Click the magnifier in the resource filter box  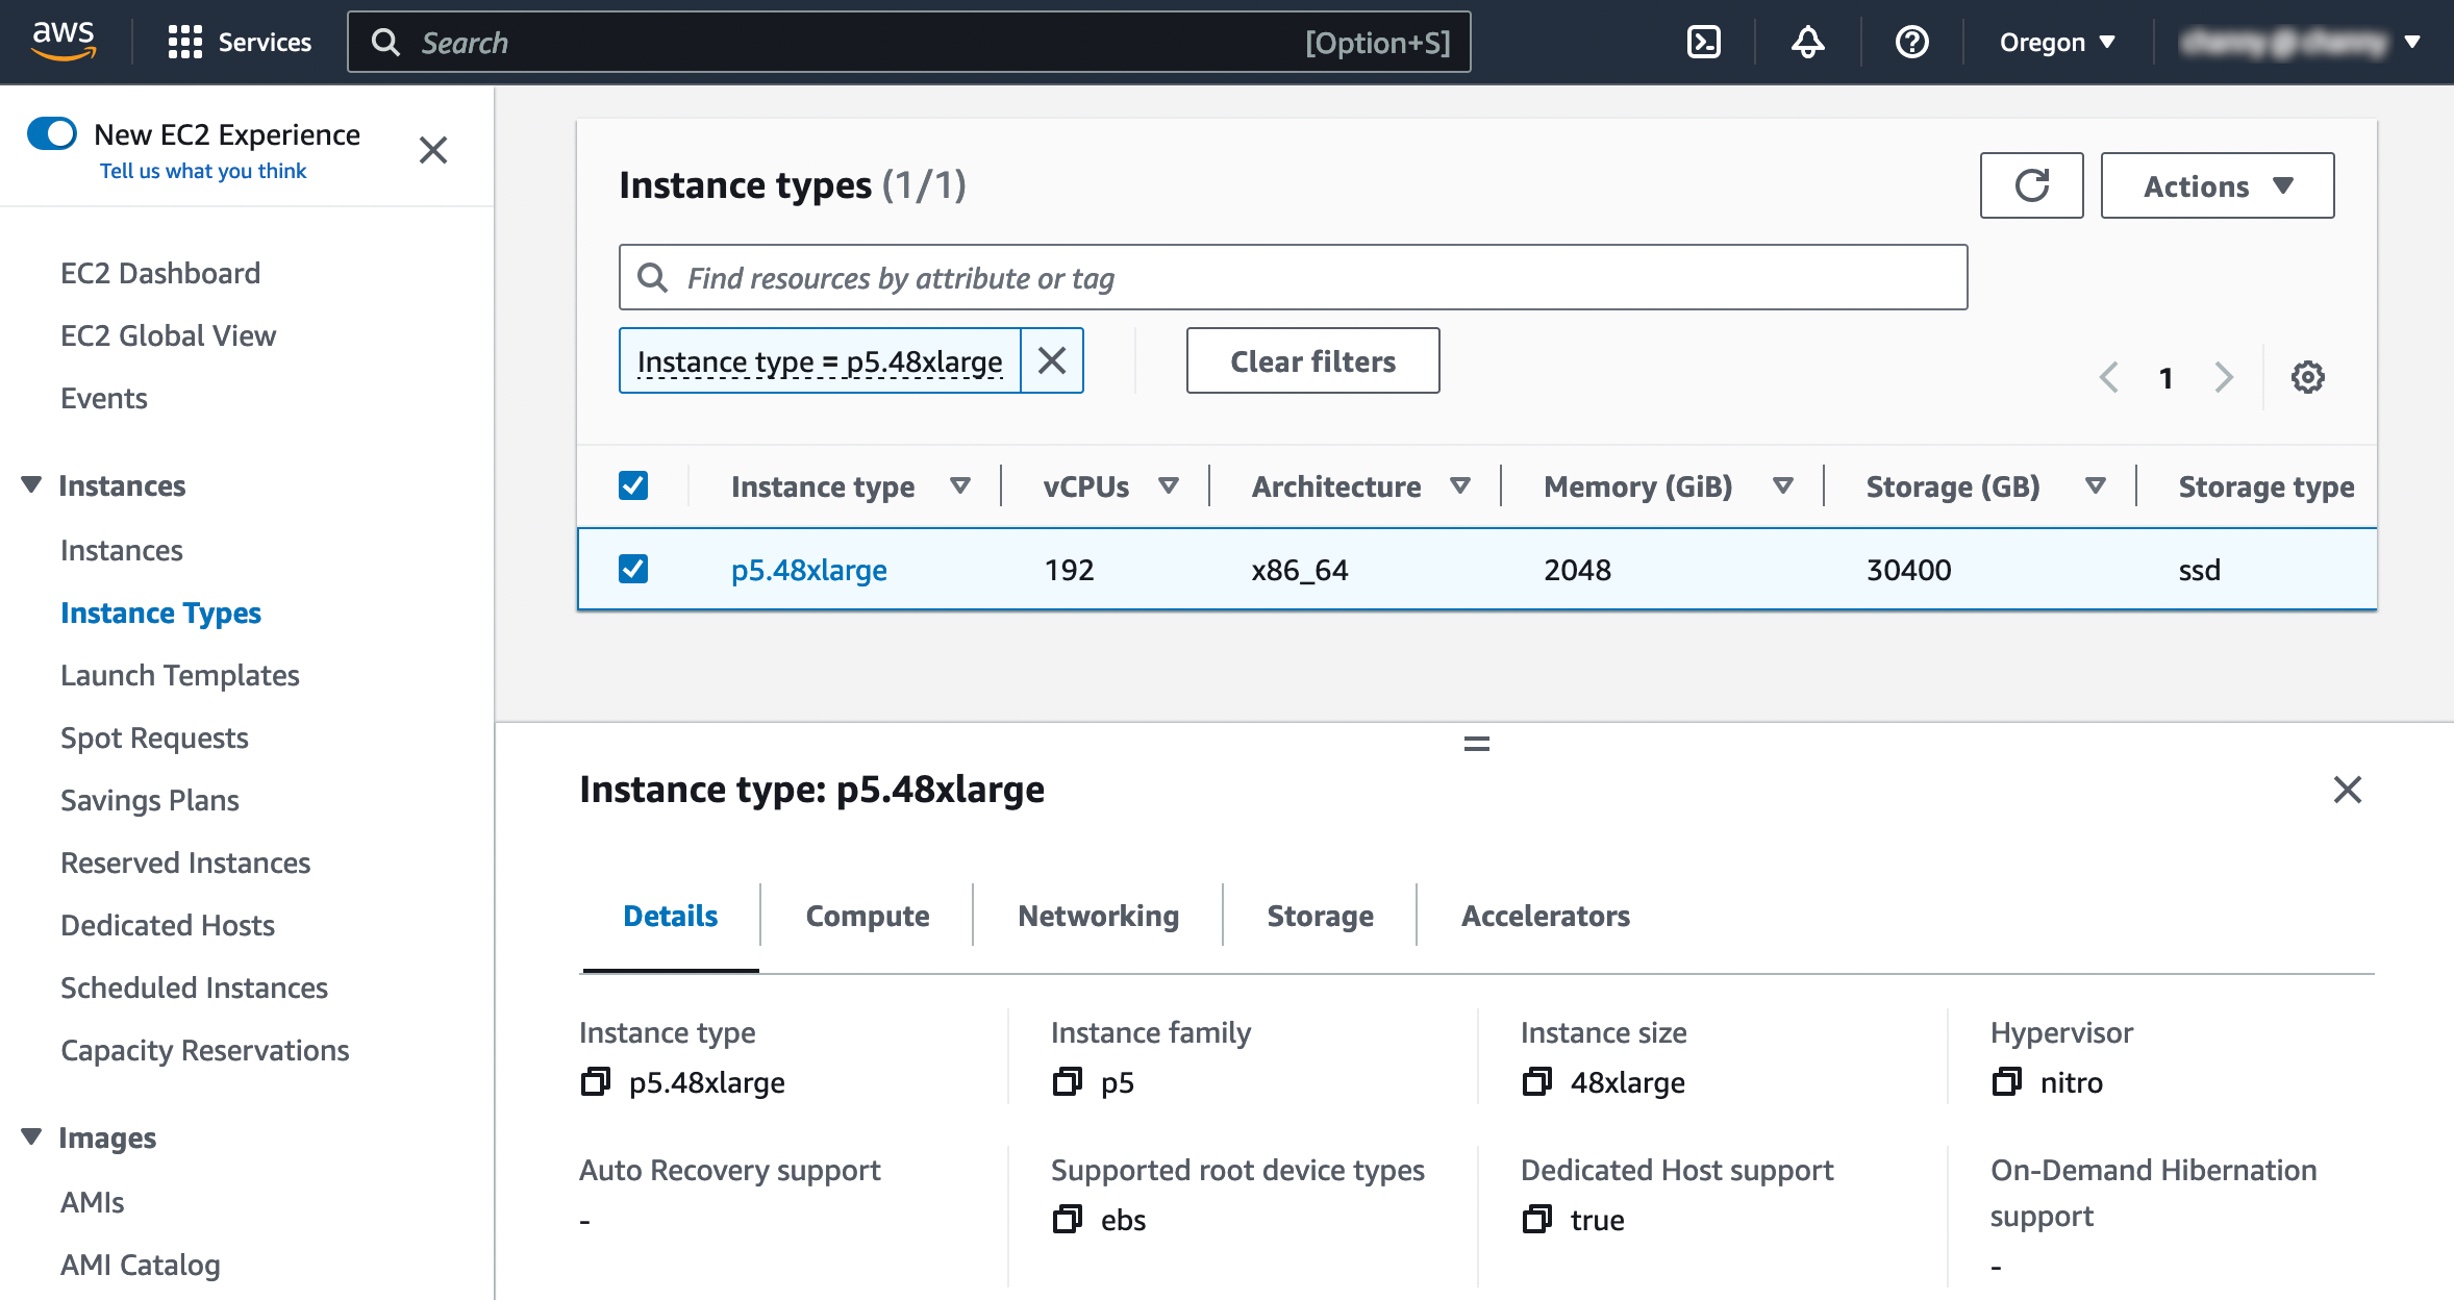tap(652, 278)
